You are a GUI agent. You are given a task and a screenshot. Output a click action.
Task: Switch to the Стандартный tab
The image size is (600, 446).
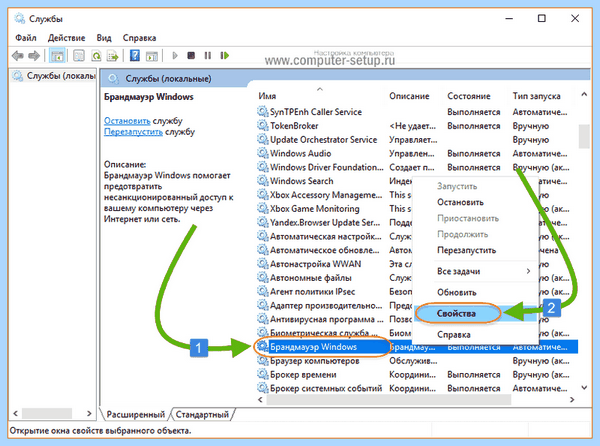[x=202, y=414]
